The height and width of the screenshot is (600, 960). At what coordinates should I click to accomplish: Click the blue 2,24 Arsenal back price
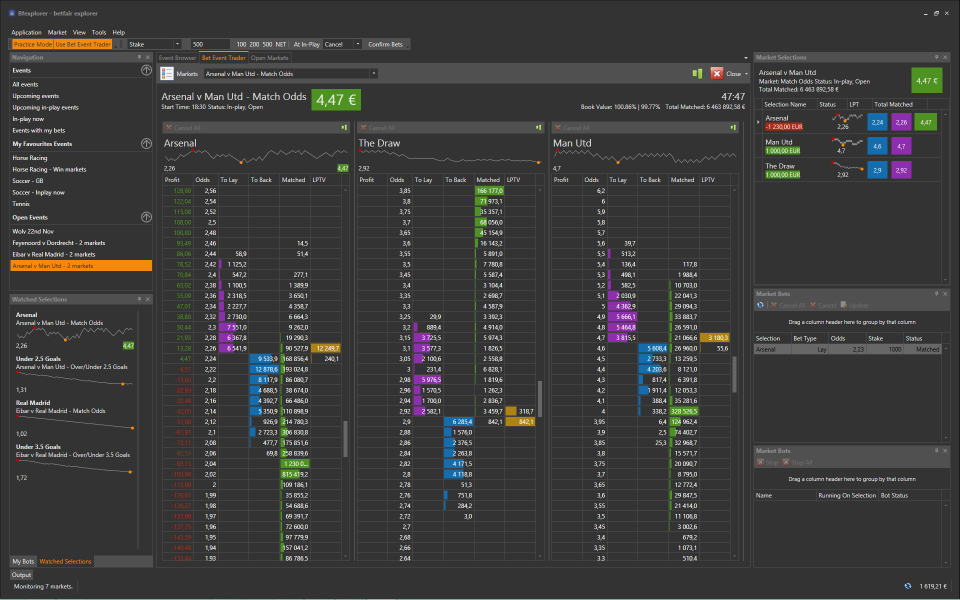pyautogui.click(x=877, y=121)
